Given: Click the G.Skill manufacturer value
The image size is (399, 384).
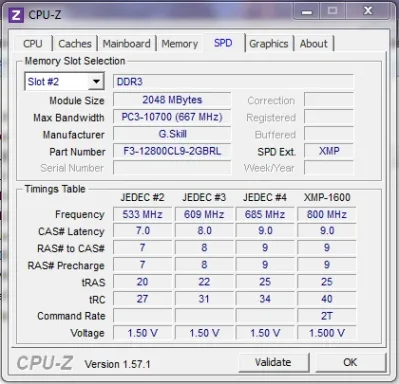Looking at the screenshot, I should click(172, 134).
